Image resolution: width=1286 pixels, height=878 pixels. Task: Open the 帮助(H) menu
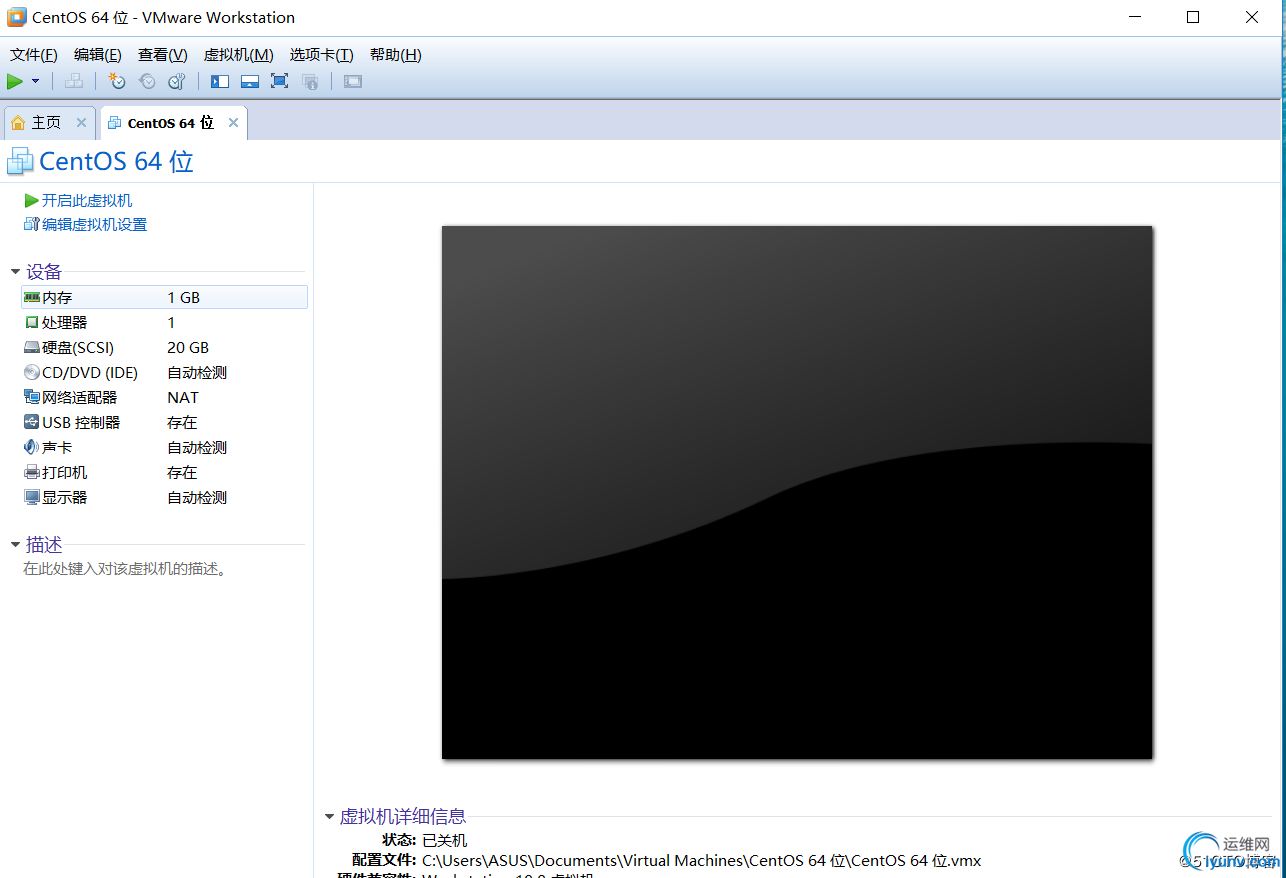tap(396, 55)
